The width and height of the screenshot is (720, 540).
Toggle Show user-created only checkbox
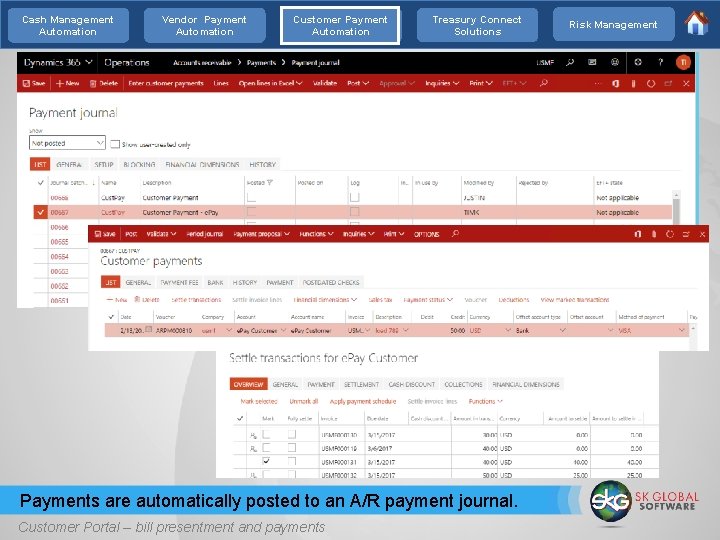[x=115, y=144]
